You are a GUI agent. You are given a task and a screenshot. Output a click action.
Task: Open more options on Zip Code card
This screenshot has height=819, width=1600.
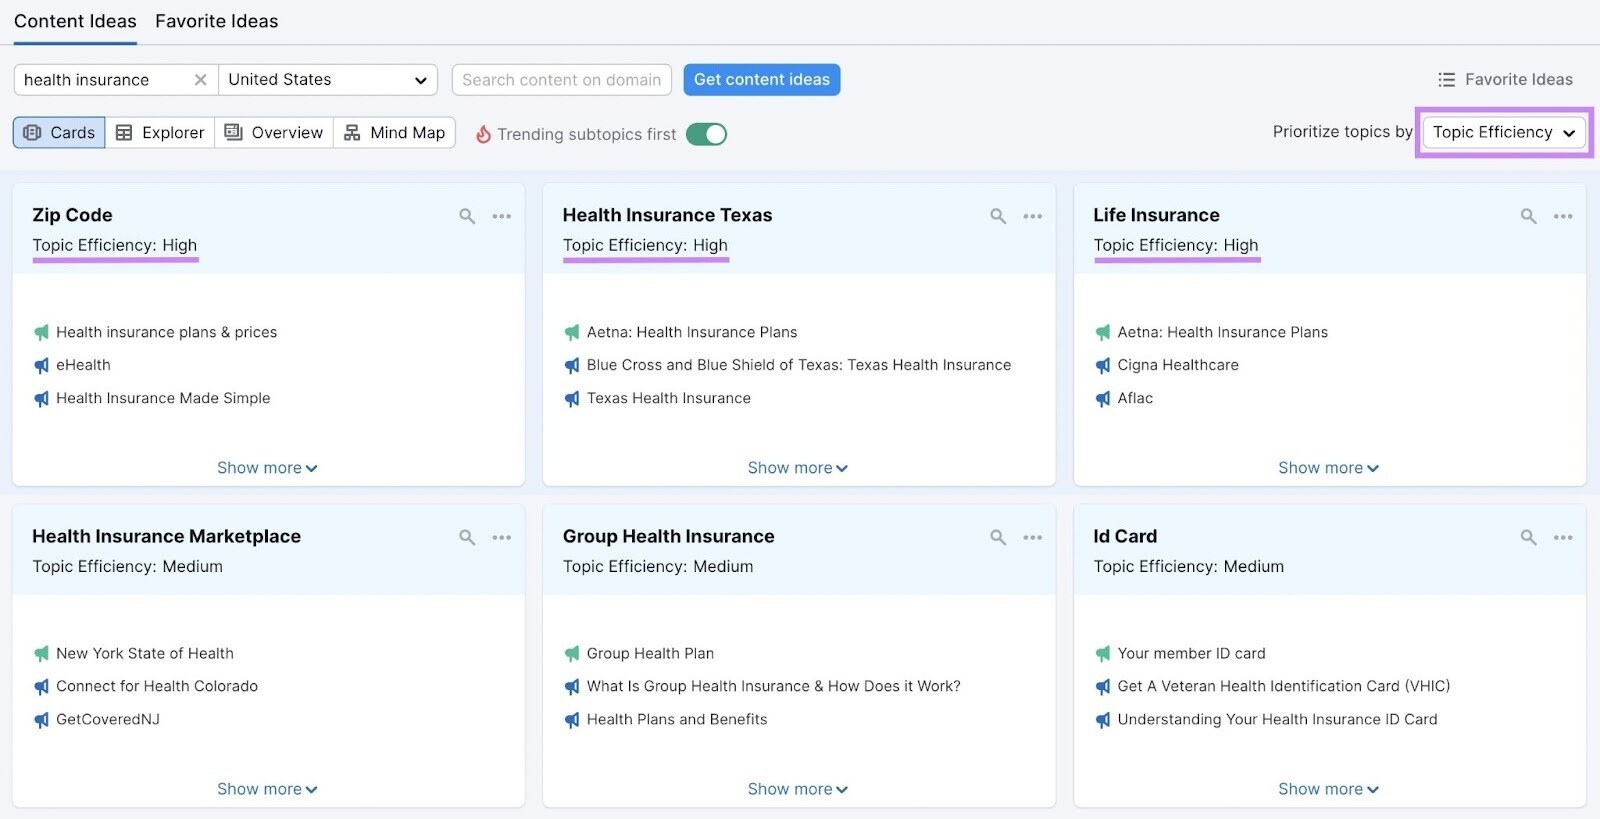click(502, 216)
